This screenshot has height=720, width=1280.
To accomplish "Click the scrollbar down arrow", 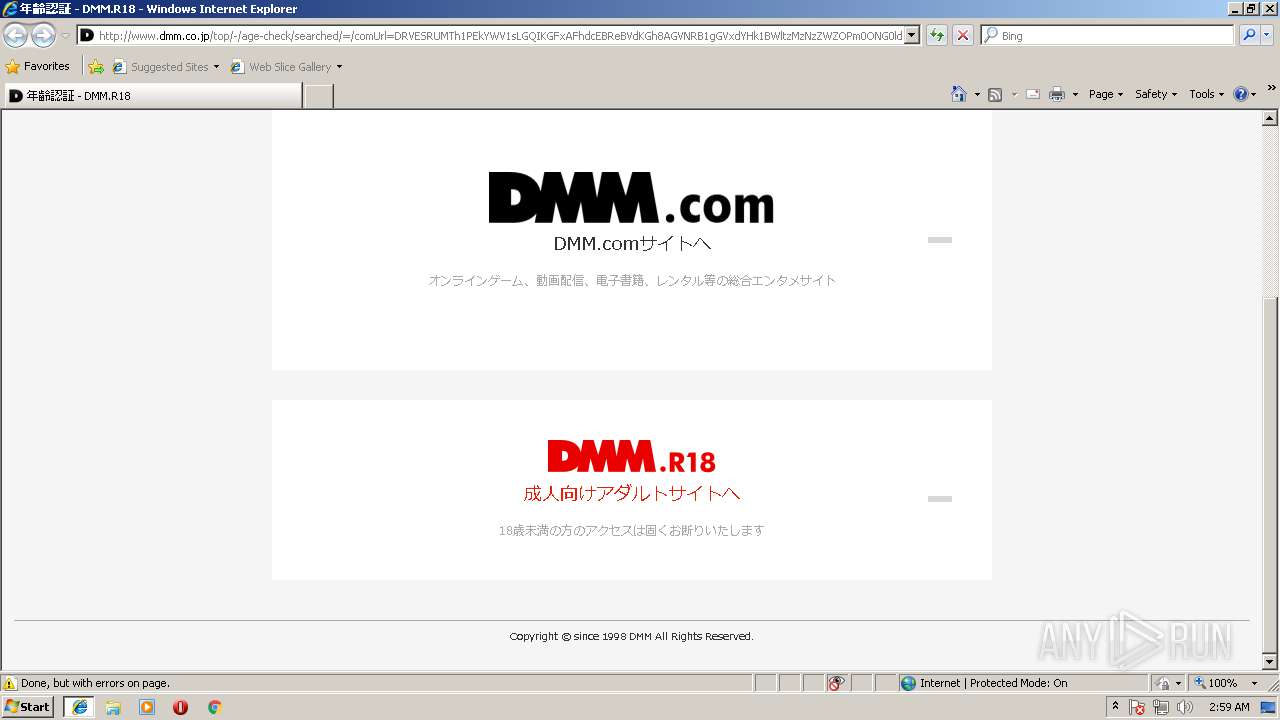I will coord(1270,662).
